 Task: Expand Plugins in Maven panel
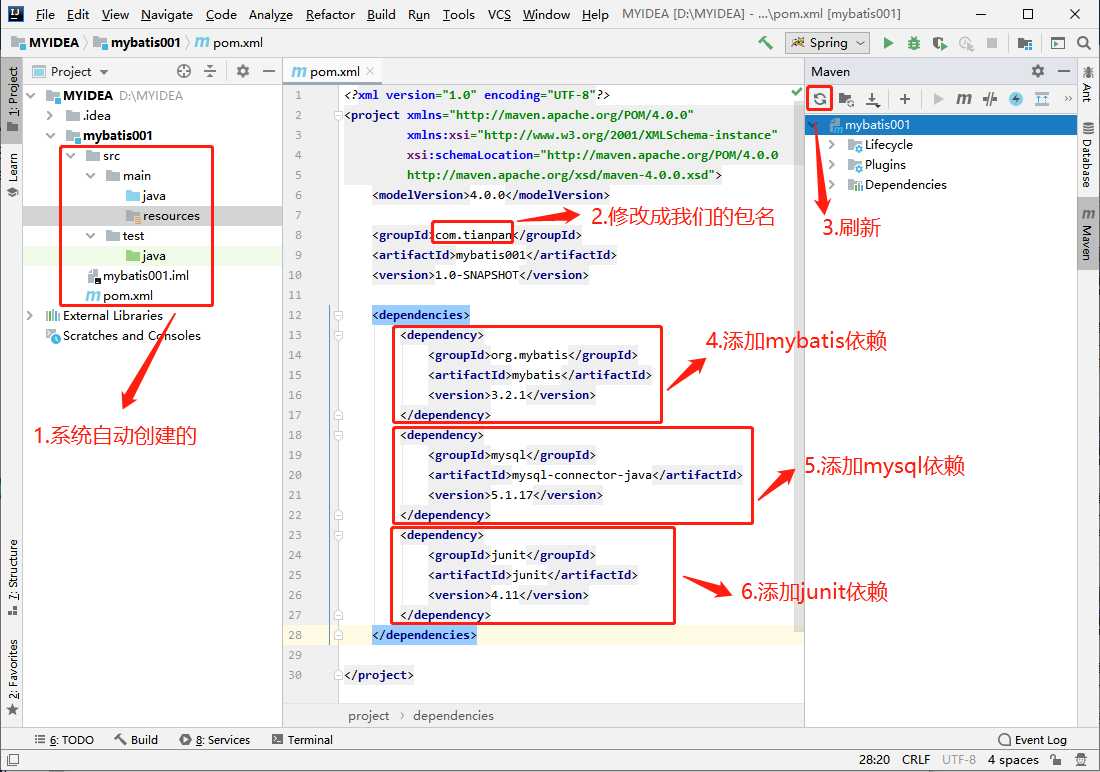[x=832, y=165]
